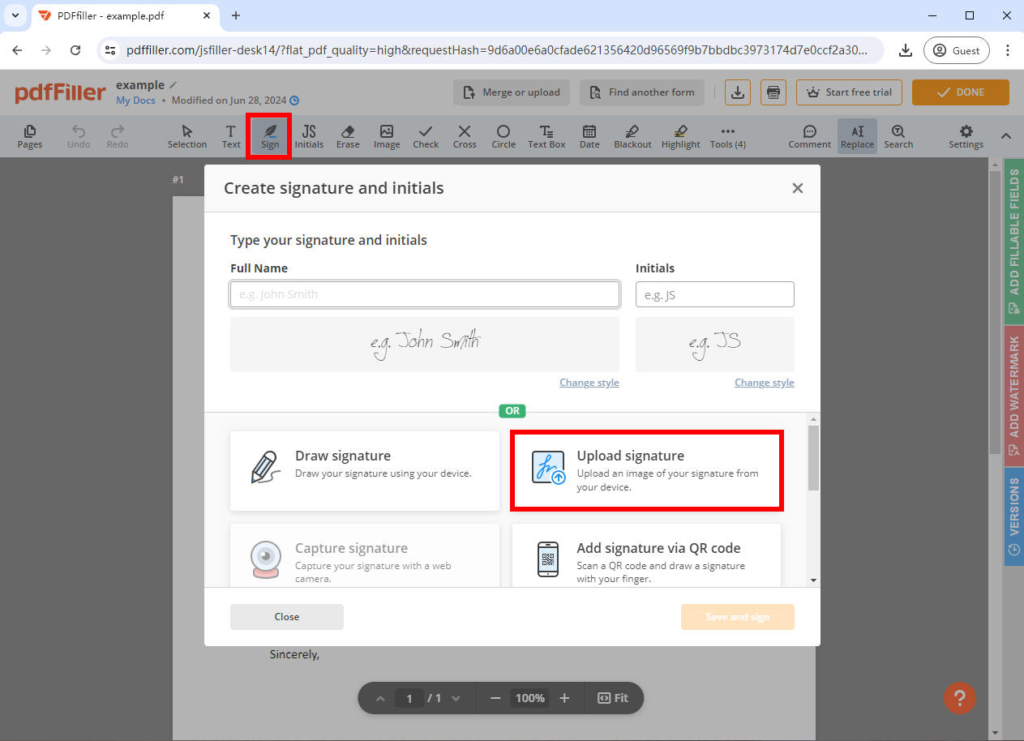
Task: Click the Full Name input field
Action: coord(424,294)
